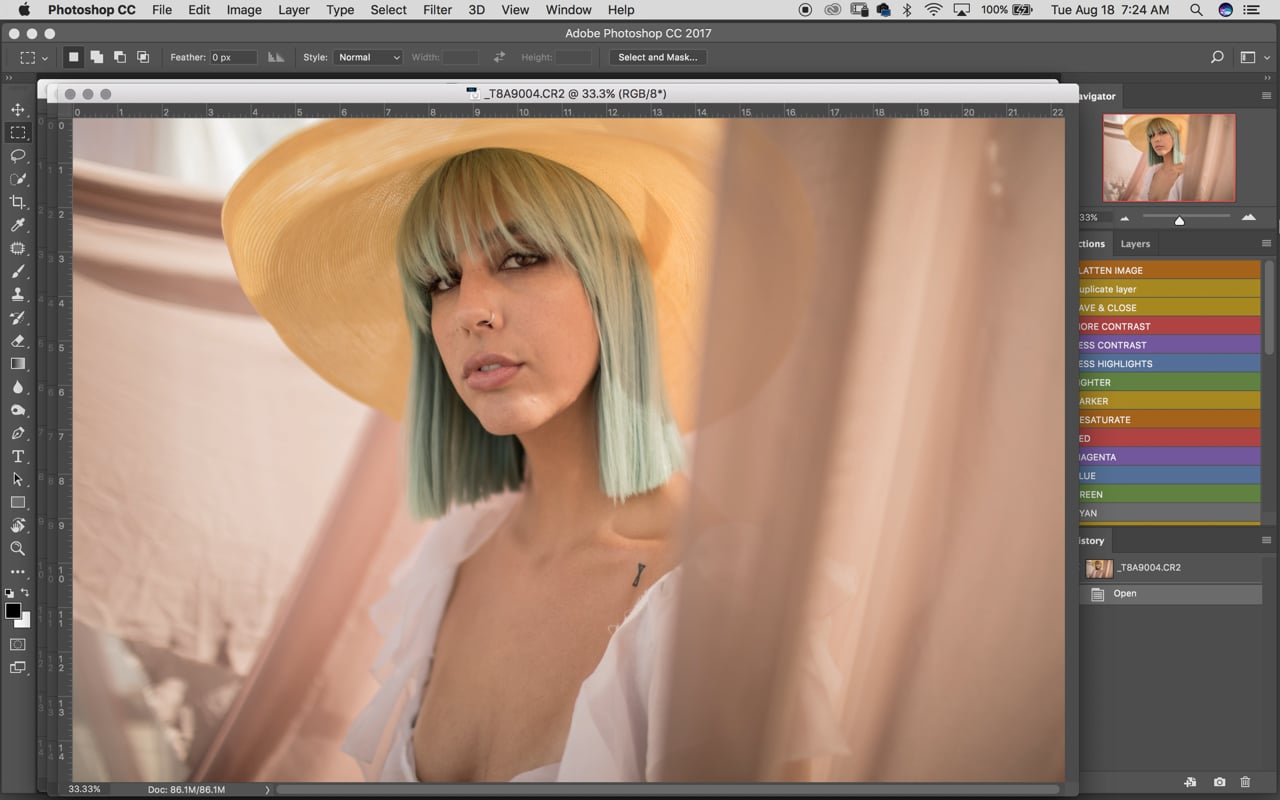Select the Eraser tool
The width and height of the screenshot is (1280, 800).
pos(18,341)
